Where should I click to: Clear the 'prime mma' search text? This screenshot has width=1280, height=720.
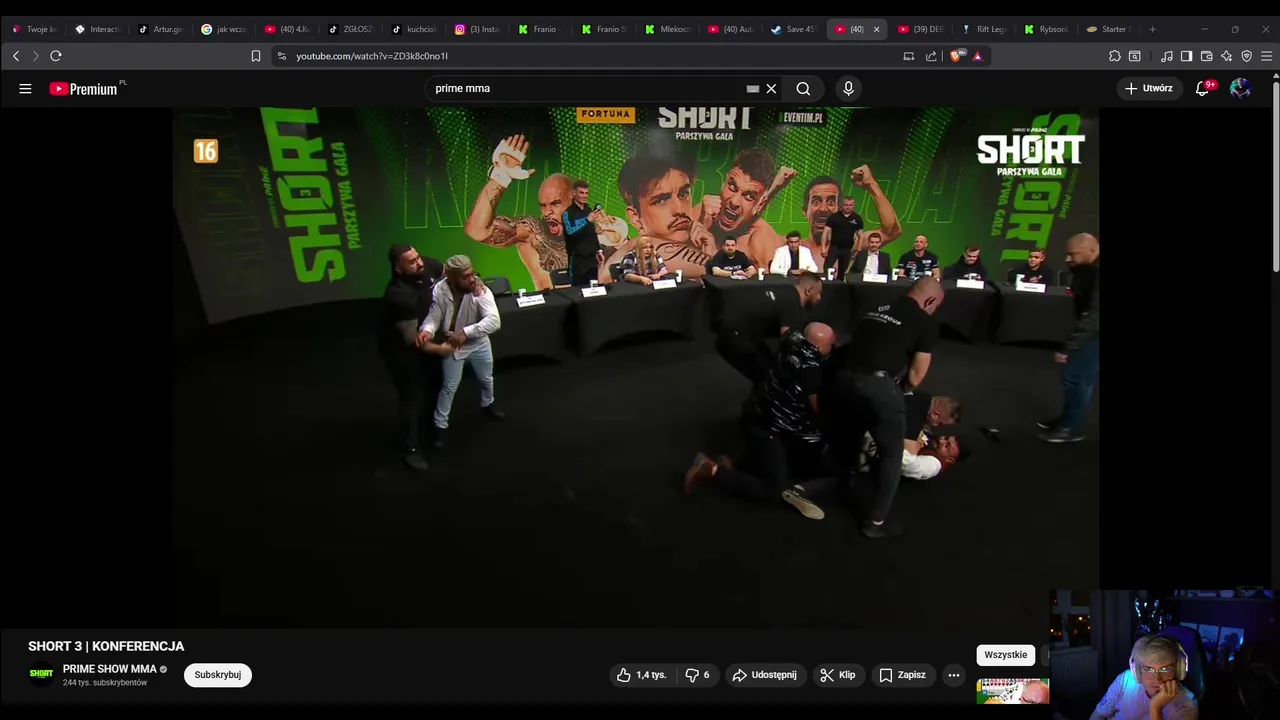771,88
